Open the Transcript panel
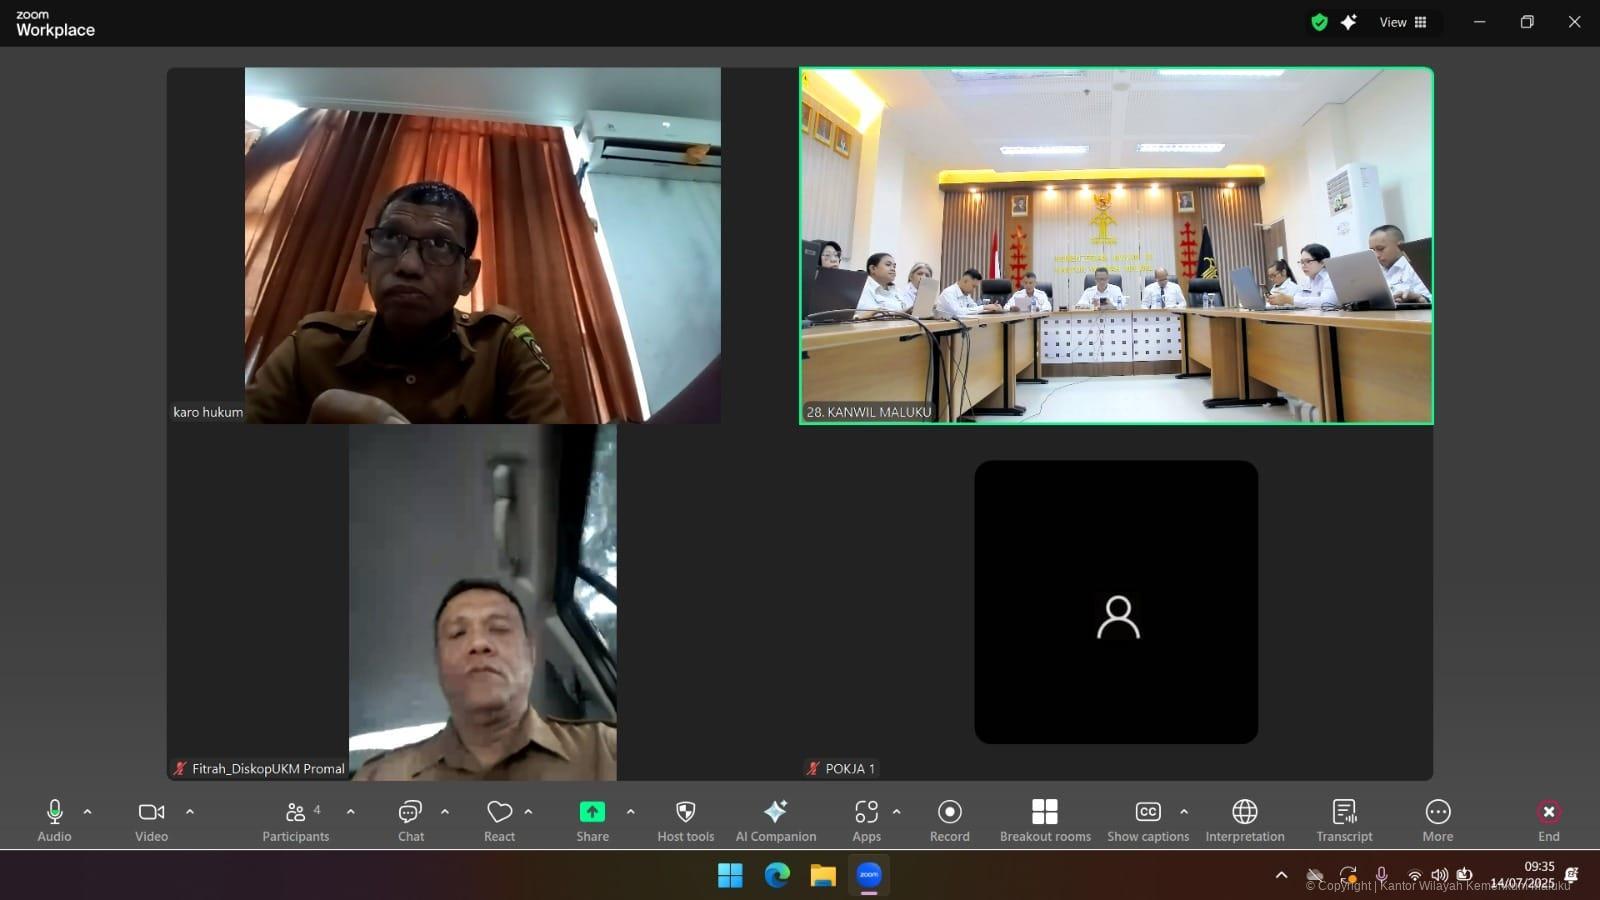The width and height of the screenshot is (1600, 900). point(1344,820)
